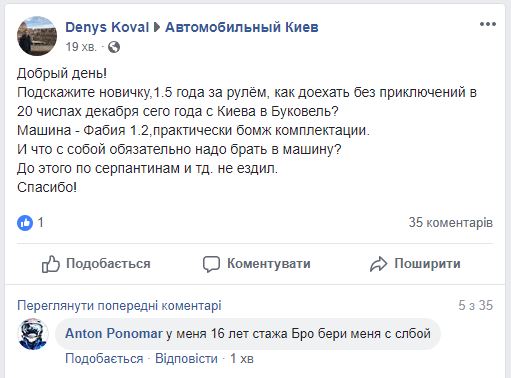511x378 pixels.
Task: Expand Переглянути попередні коментарі
Action: pos(119,306)
